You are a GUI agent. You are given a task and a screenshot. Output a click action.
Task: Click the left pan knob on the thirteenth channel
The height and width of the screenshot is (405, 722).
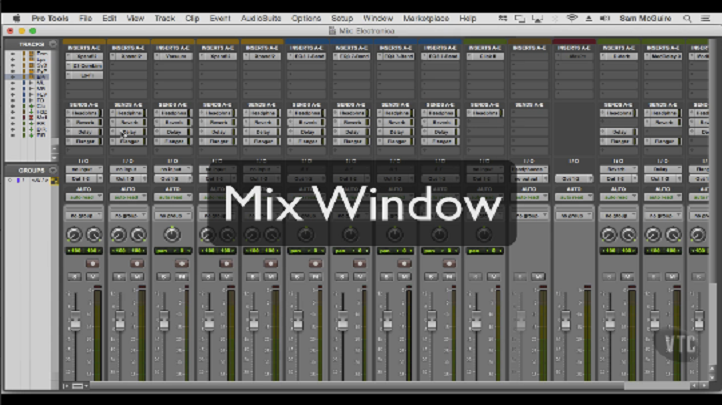pyautogui.click(x=608, y=235)
